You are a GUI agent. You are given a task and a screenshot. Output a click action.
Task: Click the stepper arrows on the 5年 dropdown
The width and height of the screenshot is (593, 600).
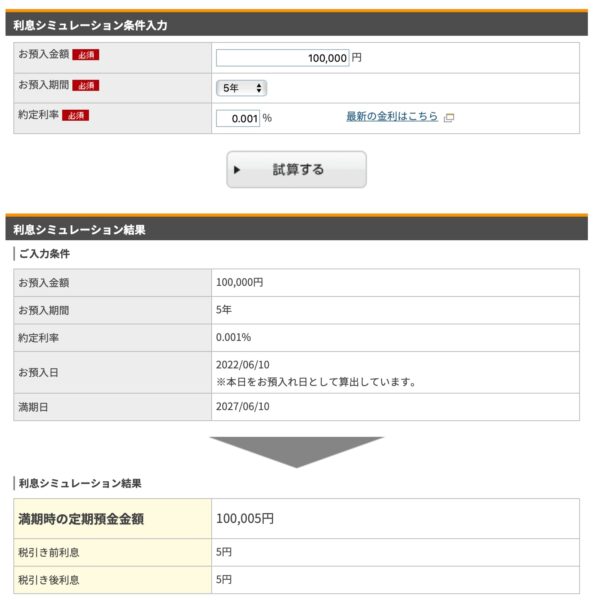259,88
